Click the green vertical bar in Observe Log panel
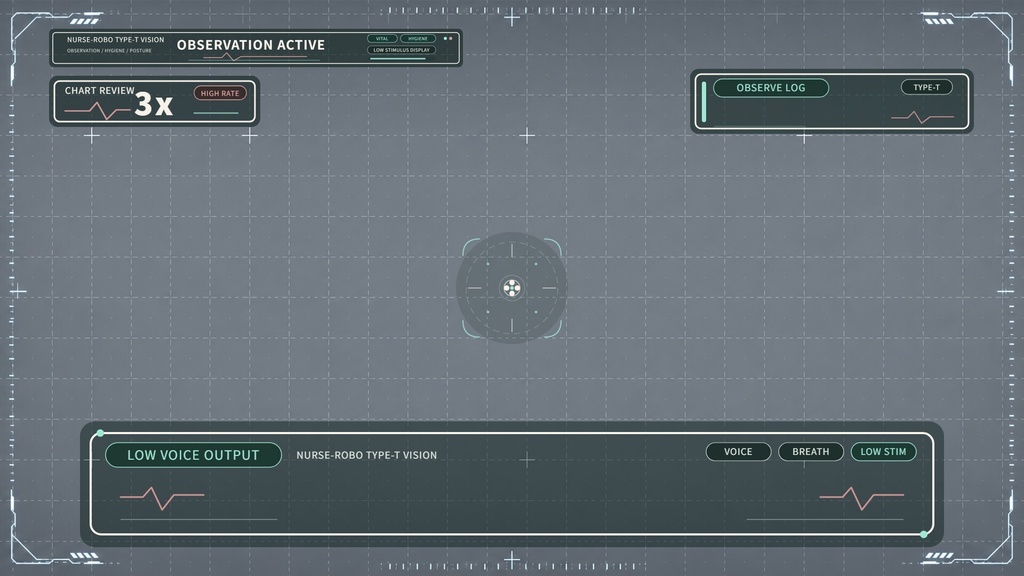This screenshot has width=1024, height=576. (703, 102)
